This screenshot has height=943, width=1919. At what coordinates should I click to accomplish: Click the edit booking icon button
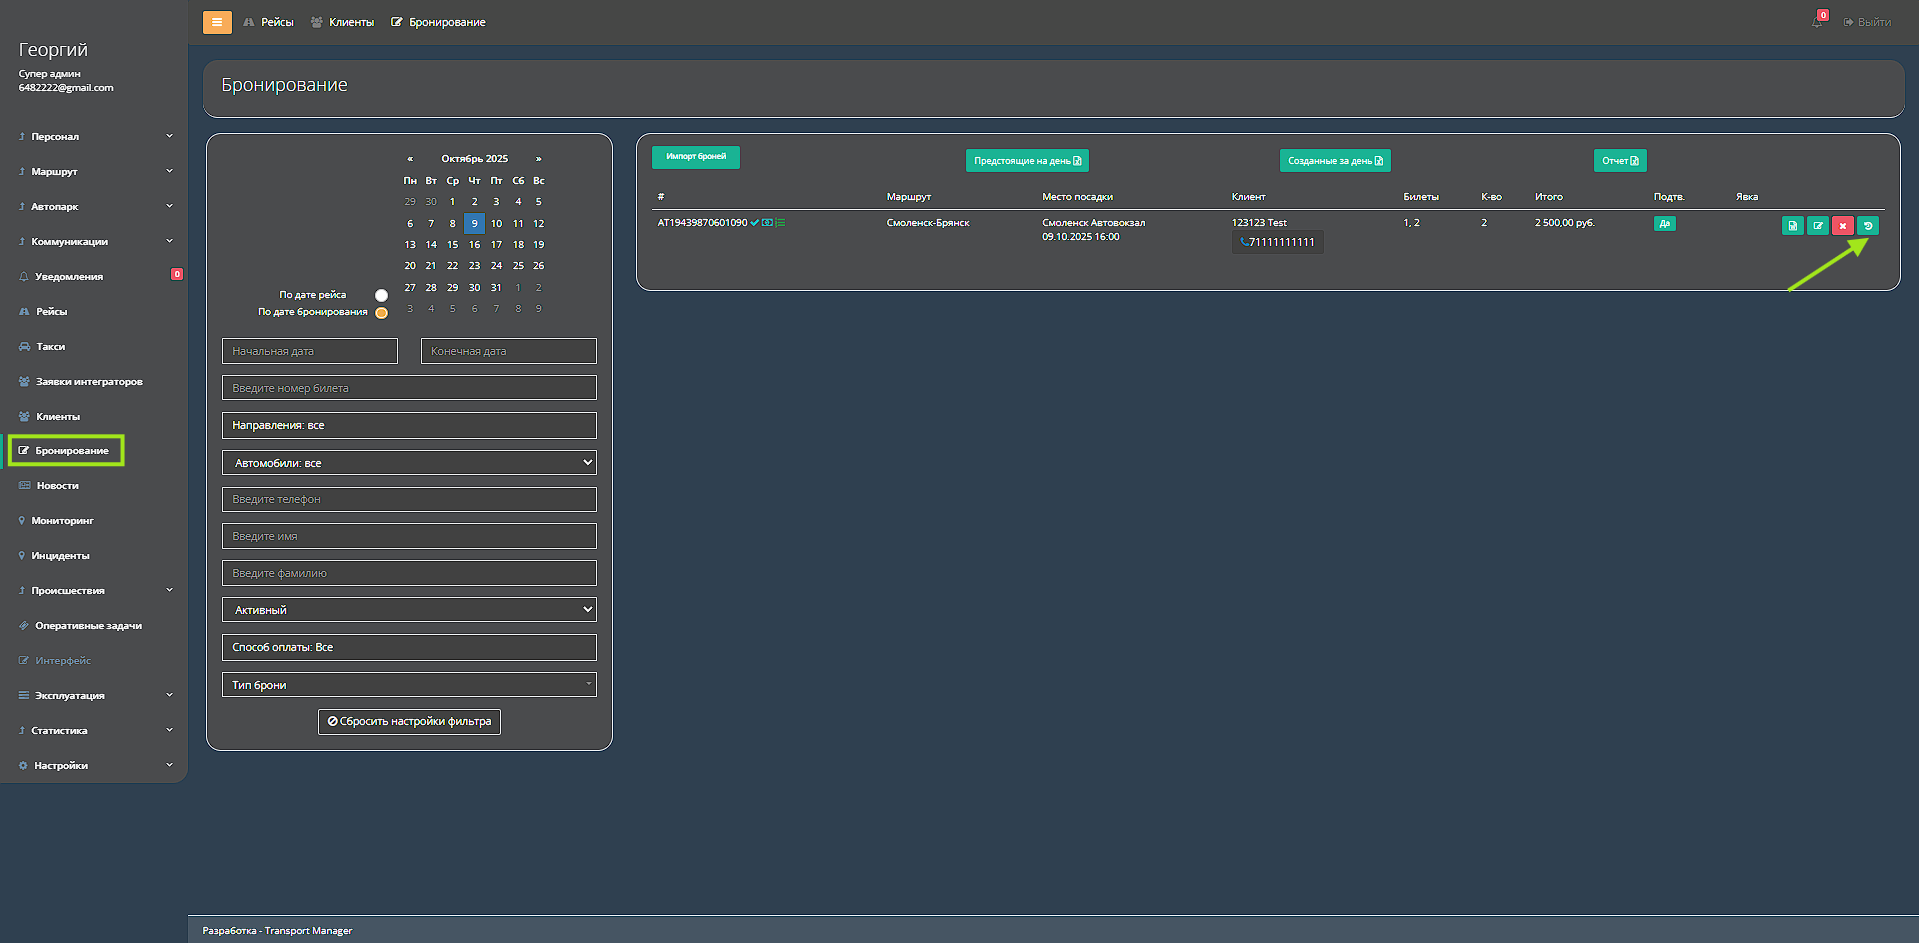click(1817, 226)
